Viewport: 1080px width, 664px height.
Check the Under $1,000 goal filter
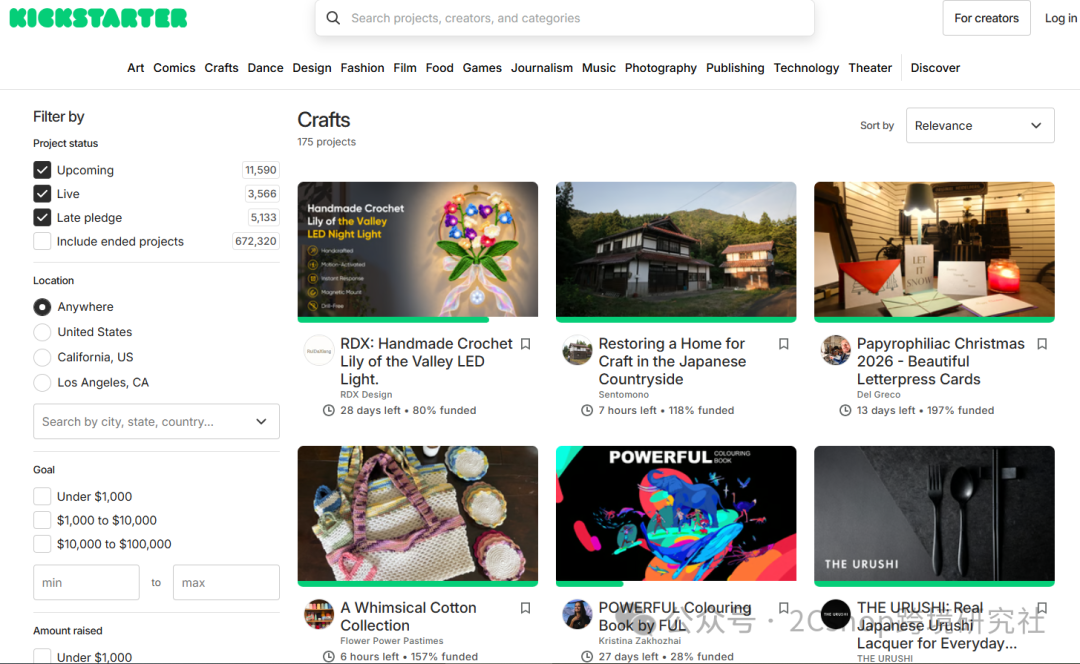[42, 497]
